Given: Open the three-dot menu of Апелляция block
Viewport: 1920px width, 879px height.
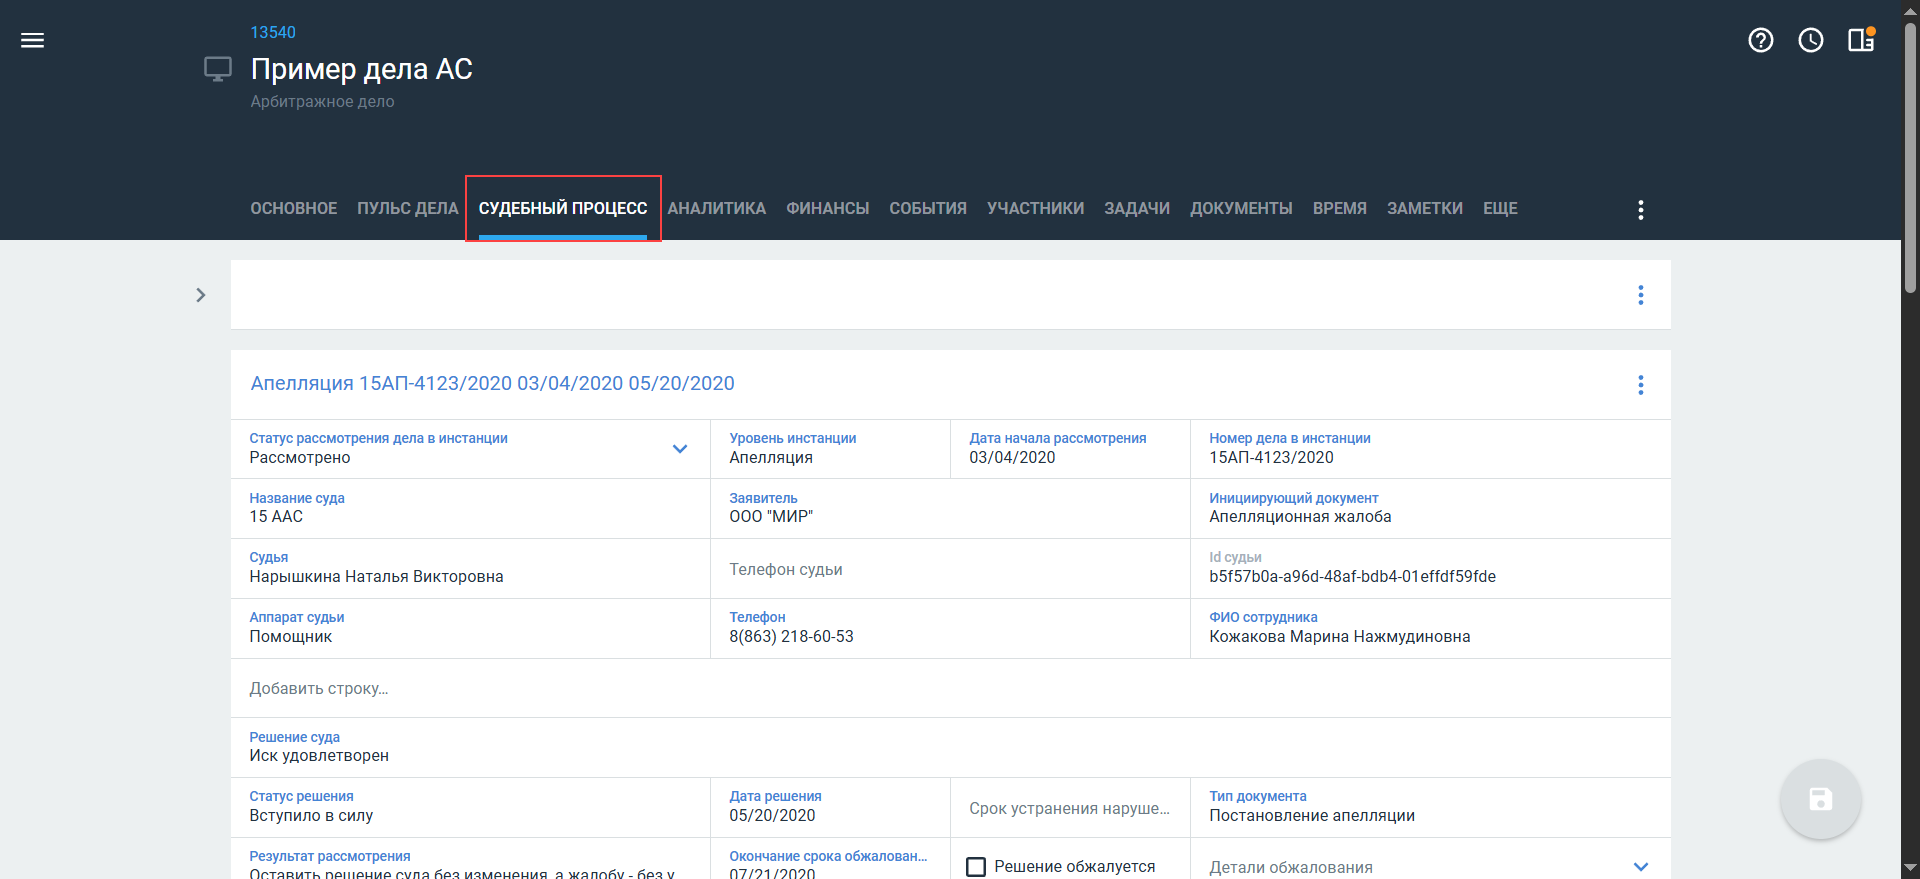Looking at the screenshot, I should [x=1640, y=385].
